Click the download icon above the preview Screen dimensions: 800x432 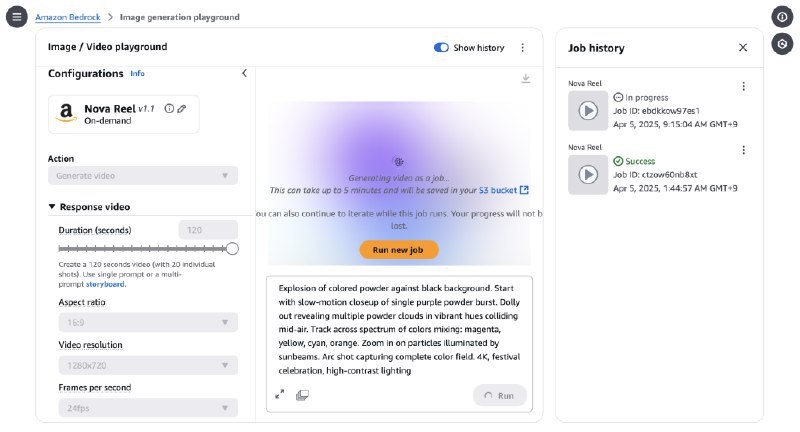point(526,80)
